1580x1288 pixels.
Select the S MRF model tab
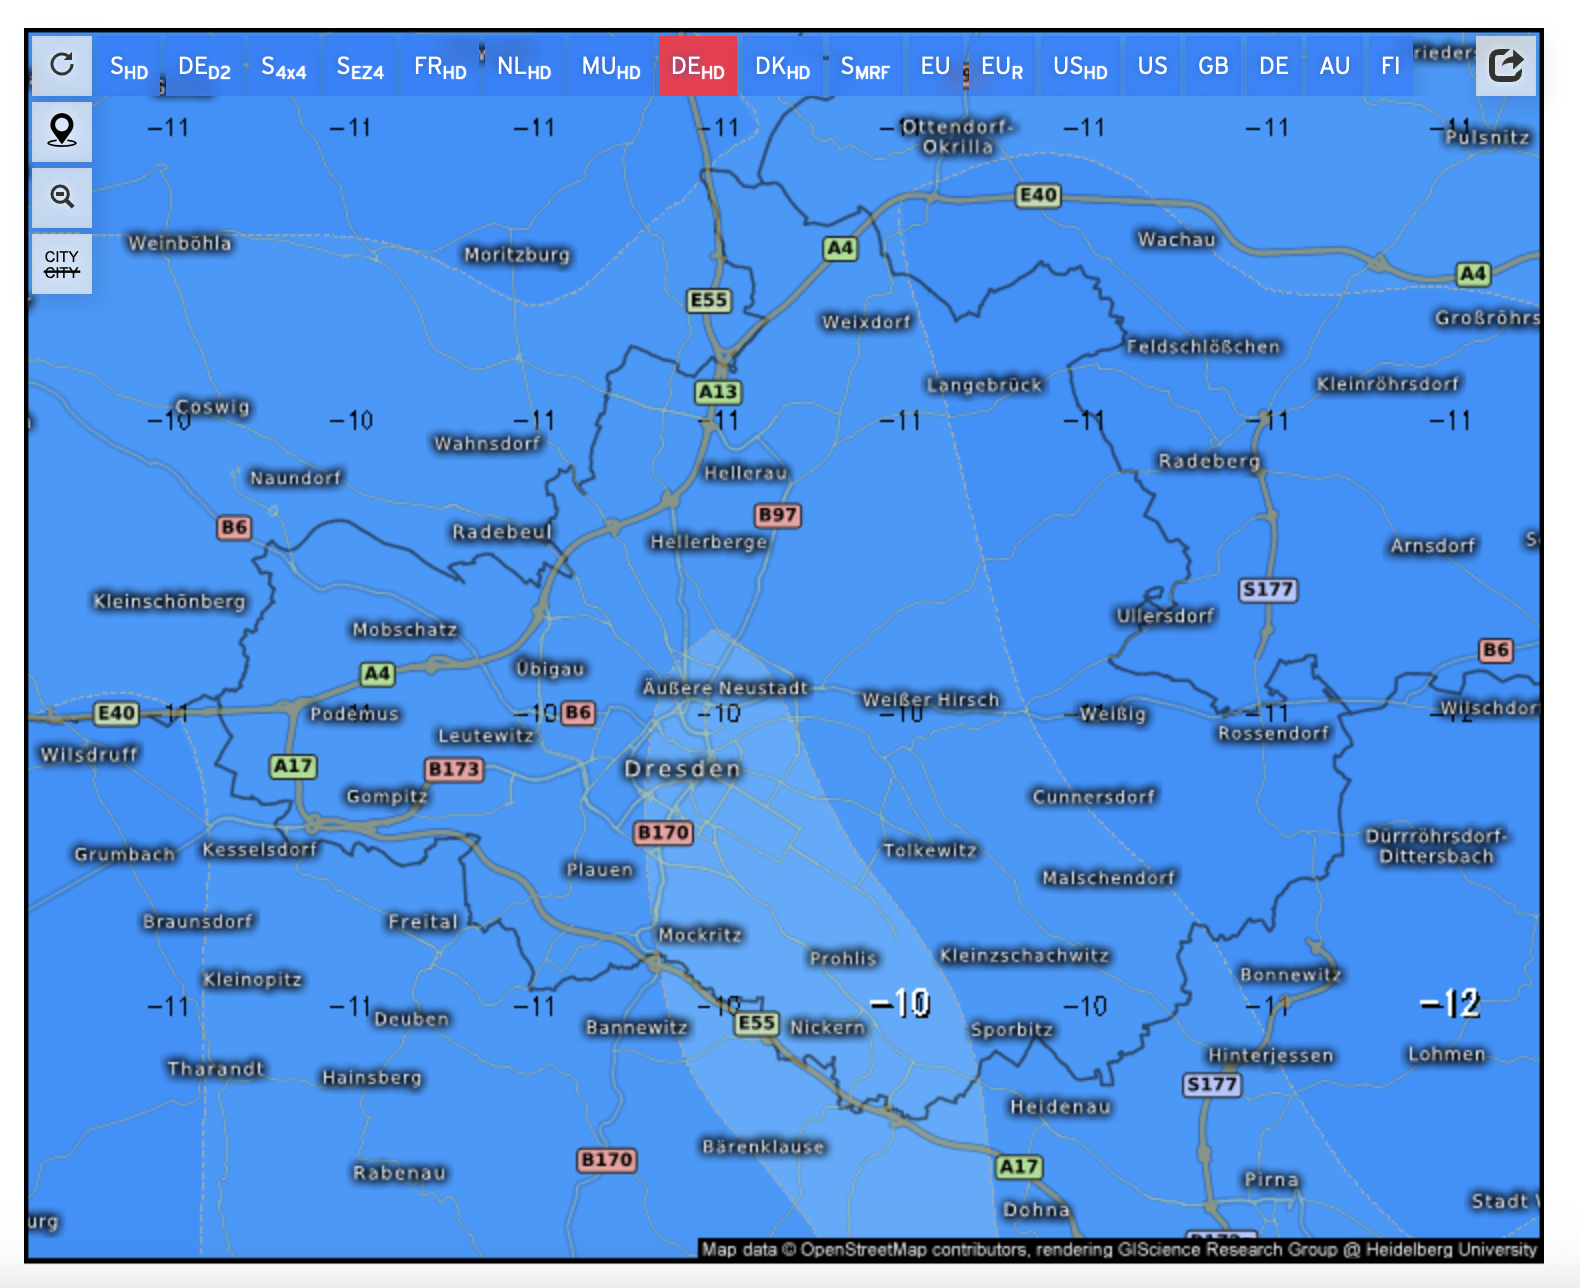[x=865, y=67]
